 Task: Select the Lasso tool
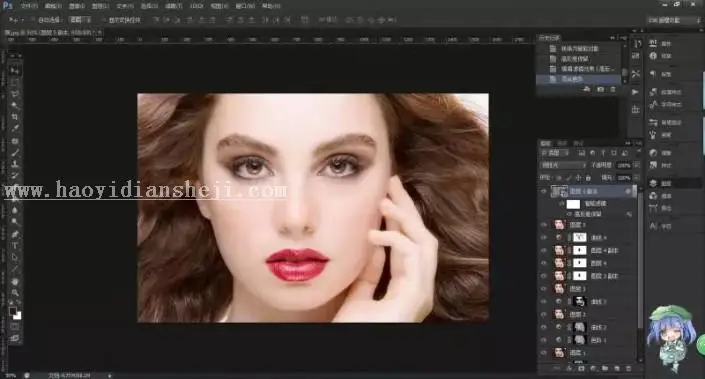pyautogui.click(x=14, y=94)
